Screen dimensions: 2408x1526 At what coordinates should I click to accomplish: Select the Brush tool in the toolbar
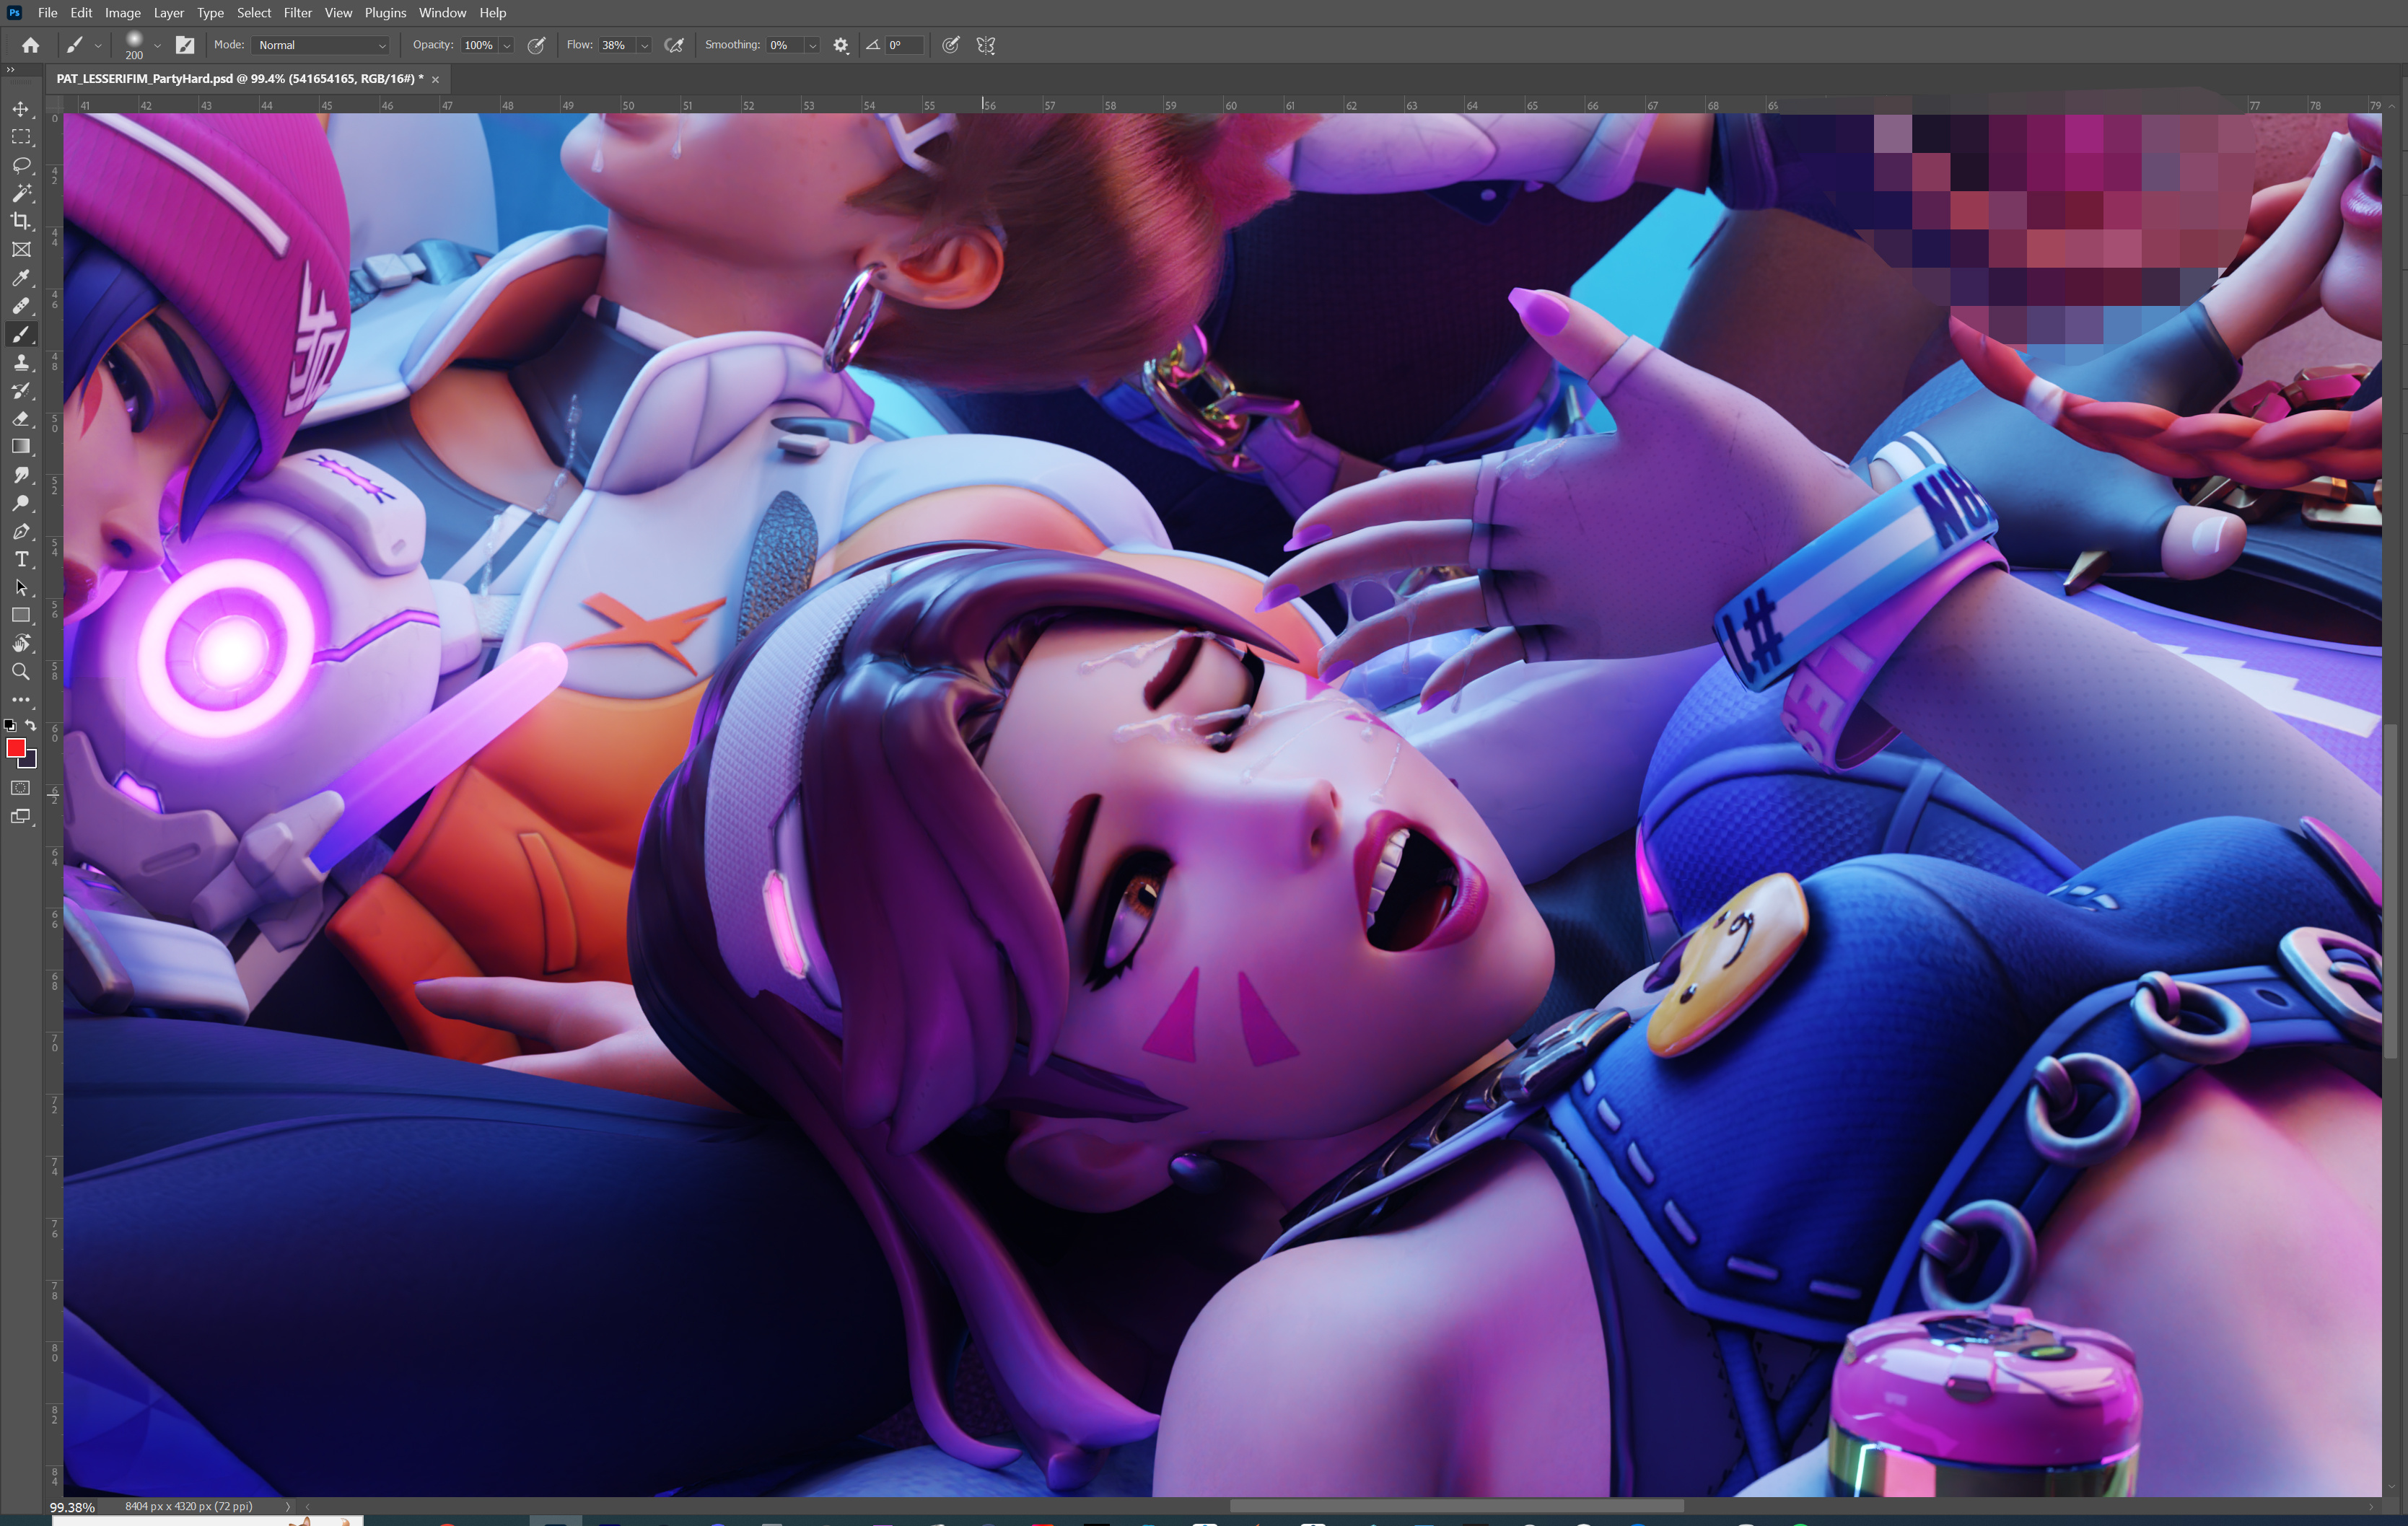[x=21, y=334]
